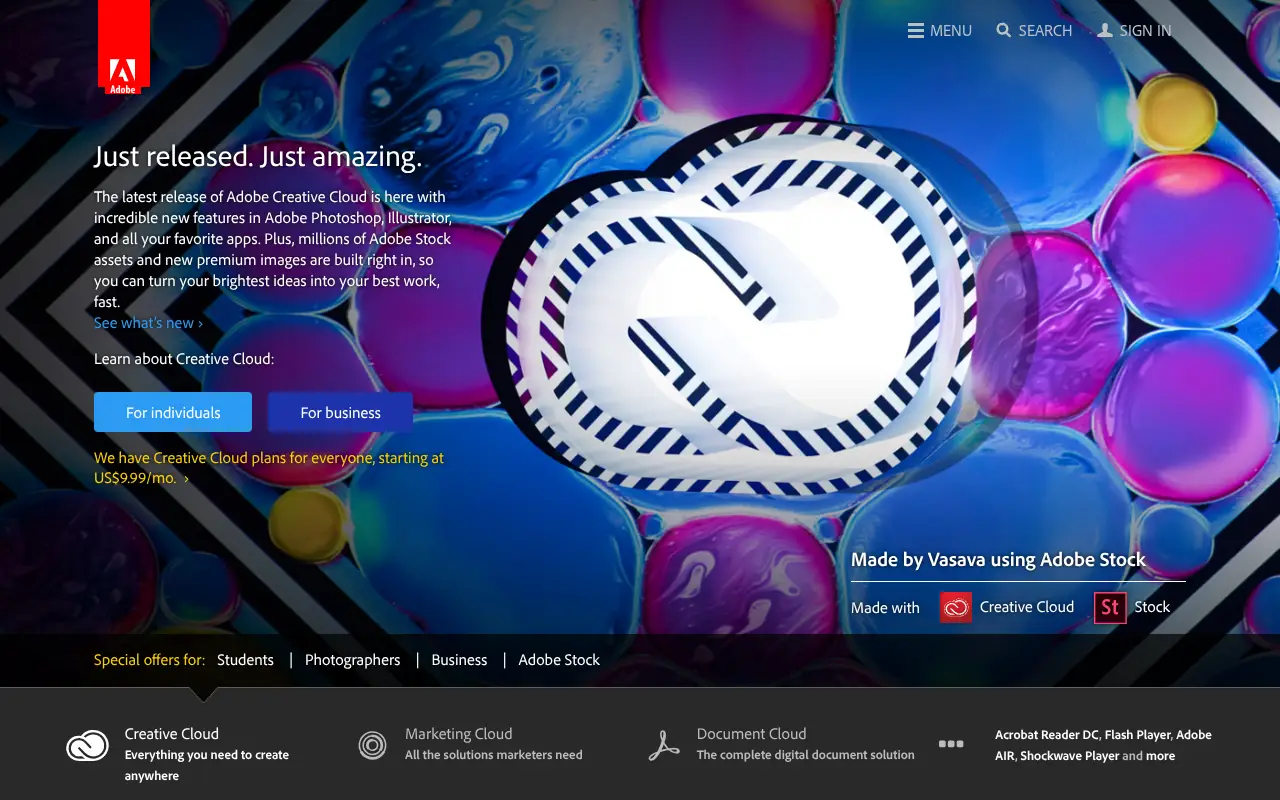This screenshot has height=800, width=1280.
Task: Select the Document Cloud heading
Action: pos(751,734)
